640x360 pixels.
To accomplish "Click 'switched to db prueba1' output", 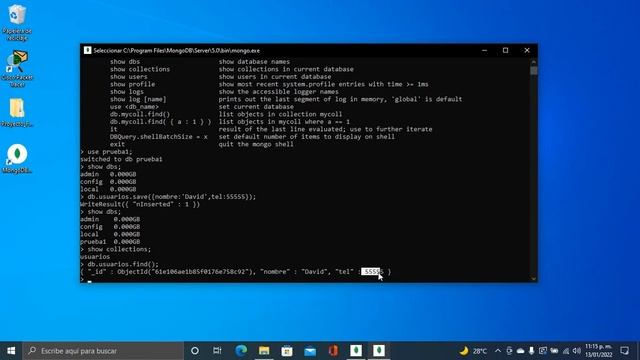I will [x=121, y=159].
